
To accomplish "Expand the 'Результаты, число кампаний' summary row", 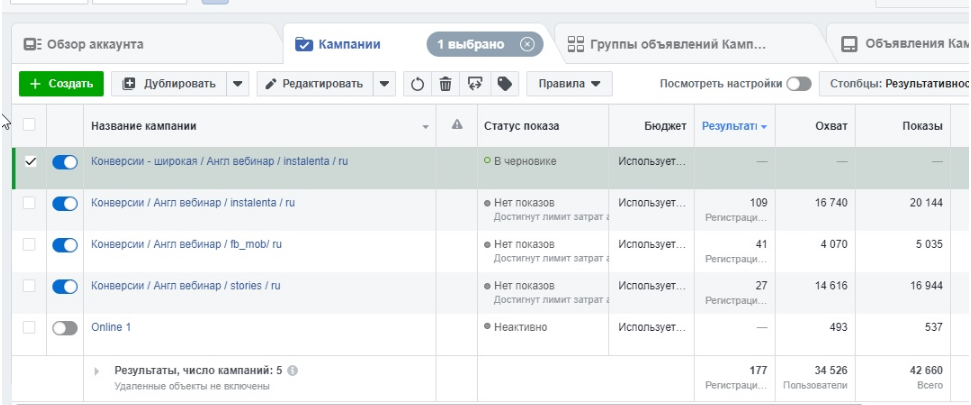I will pyautogui.click(x=97, y=372).
